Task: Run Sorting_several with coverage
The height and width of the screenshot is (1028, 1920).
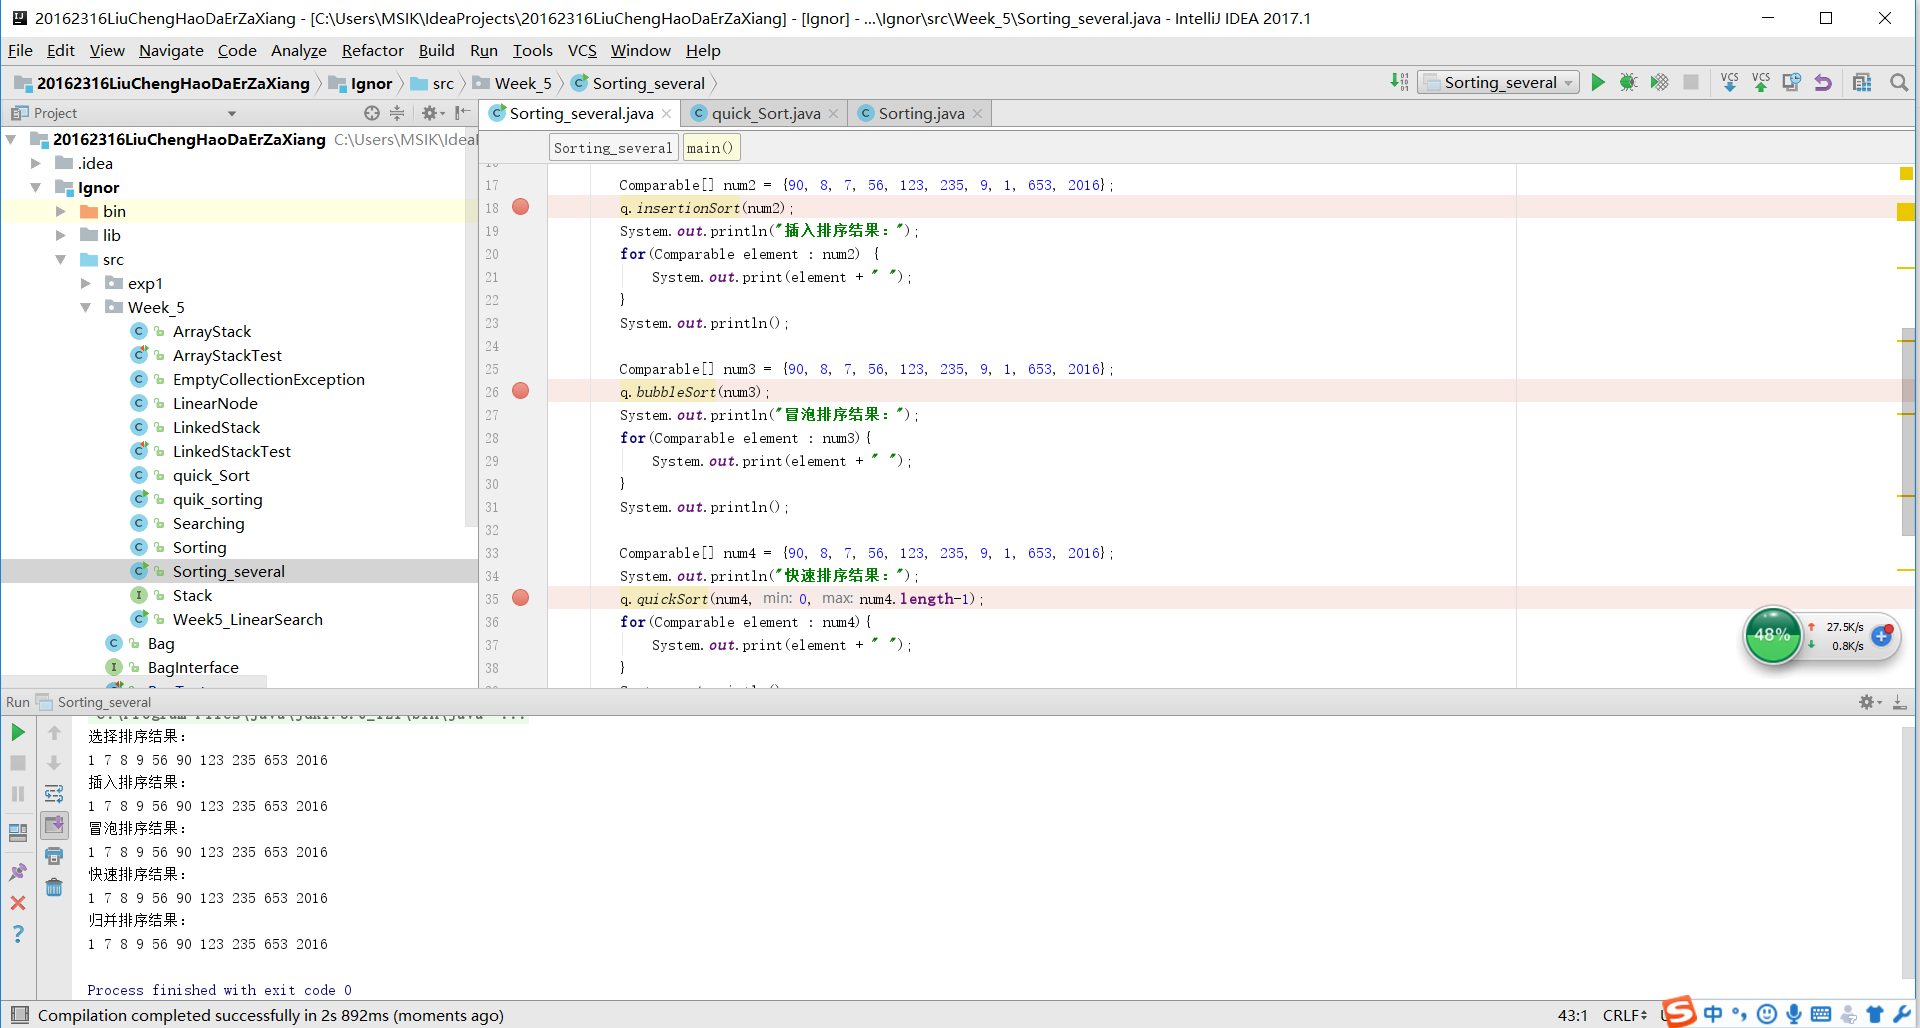Action: click(1659, 82)
